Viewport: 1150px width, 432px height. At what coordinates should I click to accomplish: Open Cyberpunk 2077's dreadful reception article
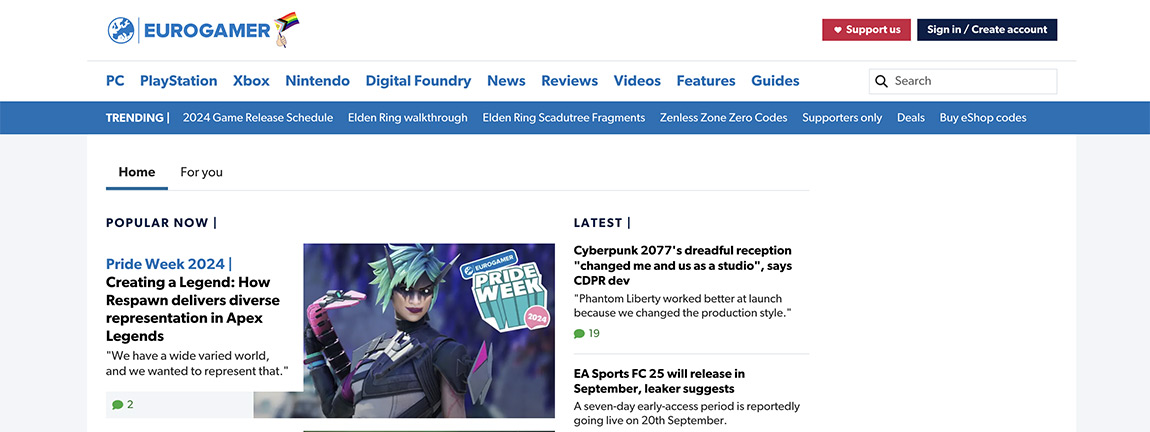coord(683,266)
